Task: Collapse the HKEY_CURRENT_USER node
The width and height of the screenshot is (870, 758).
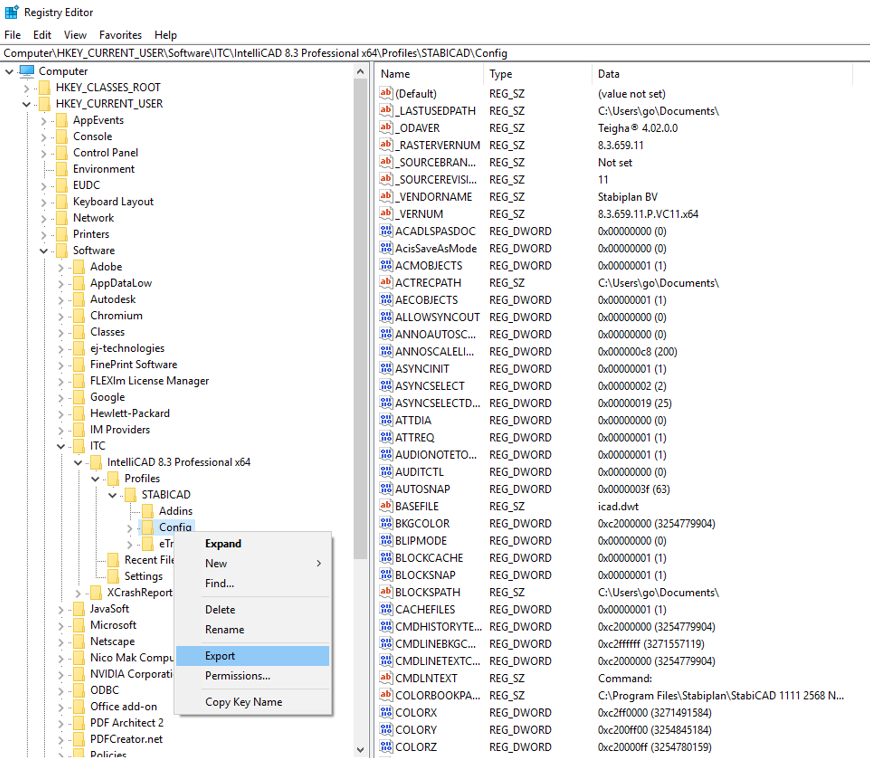Action: pos(26,104)
